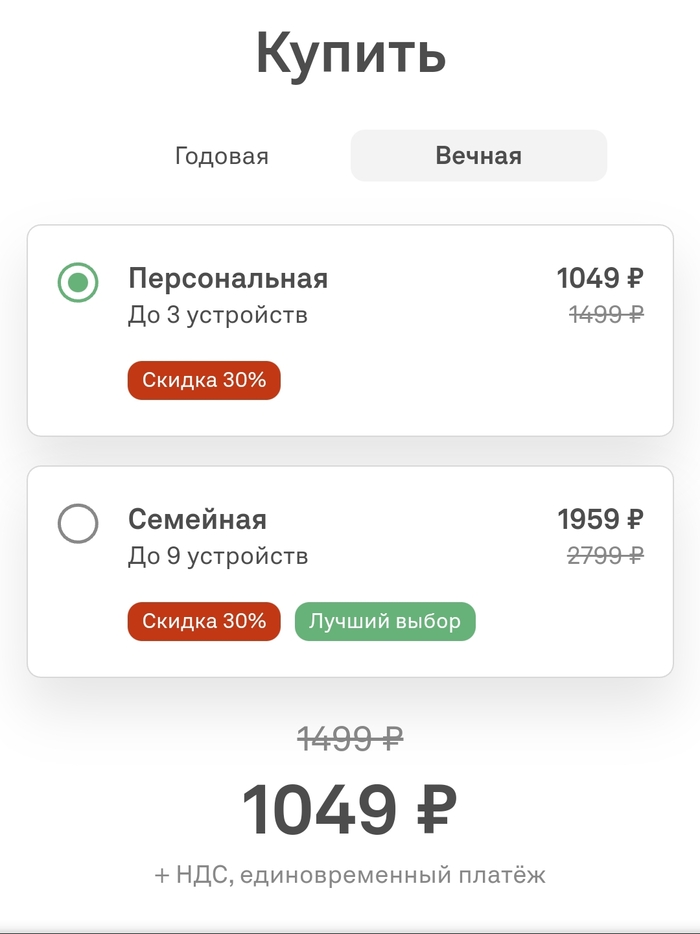This screenshot has width=700, height=934.
Task: Select the Вечная license tab
Action: [x=478, y=156]
